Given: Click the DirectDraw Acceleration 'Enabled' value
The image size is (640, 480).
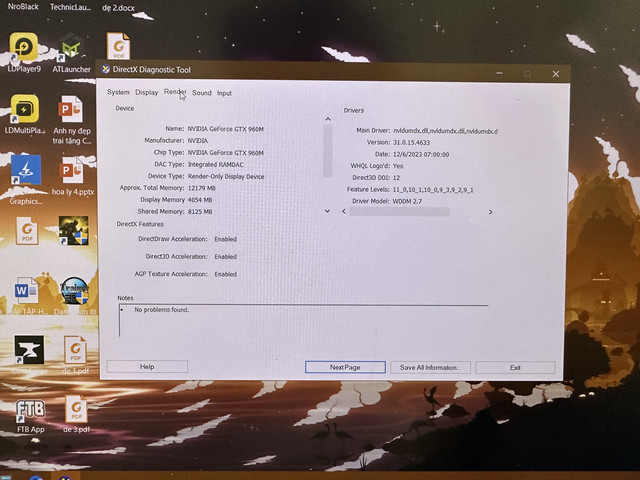Looking at the screenshot, I should 226,239.
